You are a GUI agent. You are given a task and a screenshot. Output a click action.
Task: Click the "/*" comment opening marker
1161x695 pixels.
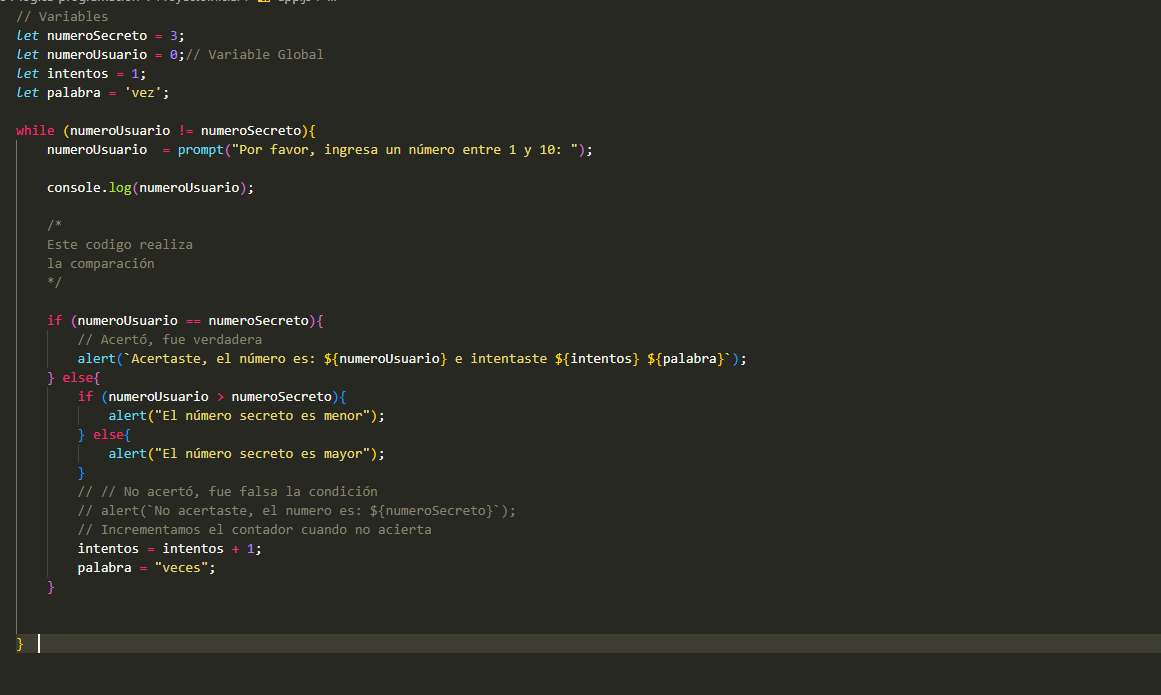click(54, 225)
